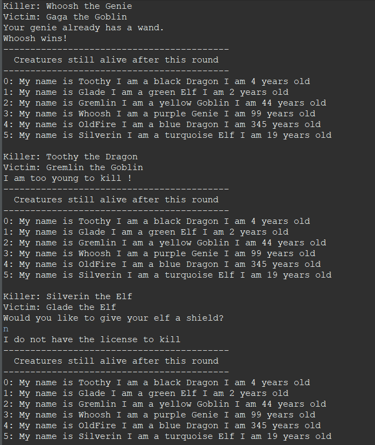Click the final '5: My name is Silverin' line
Viewport: 375px width, 445px height.
[x=167, y=436]
